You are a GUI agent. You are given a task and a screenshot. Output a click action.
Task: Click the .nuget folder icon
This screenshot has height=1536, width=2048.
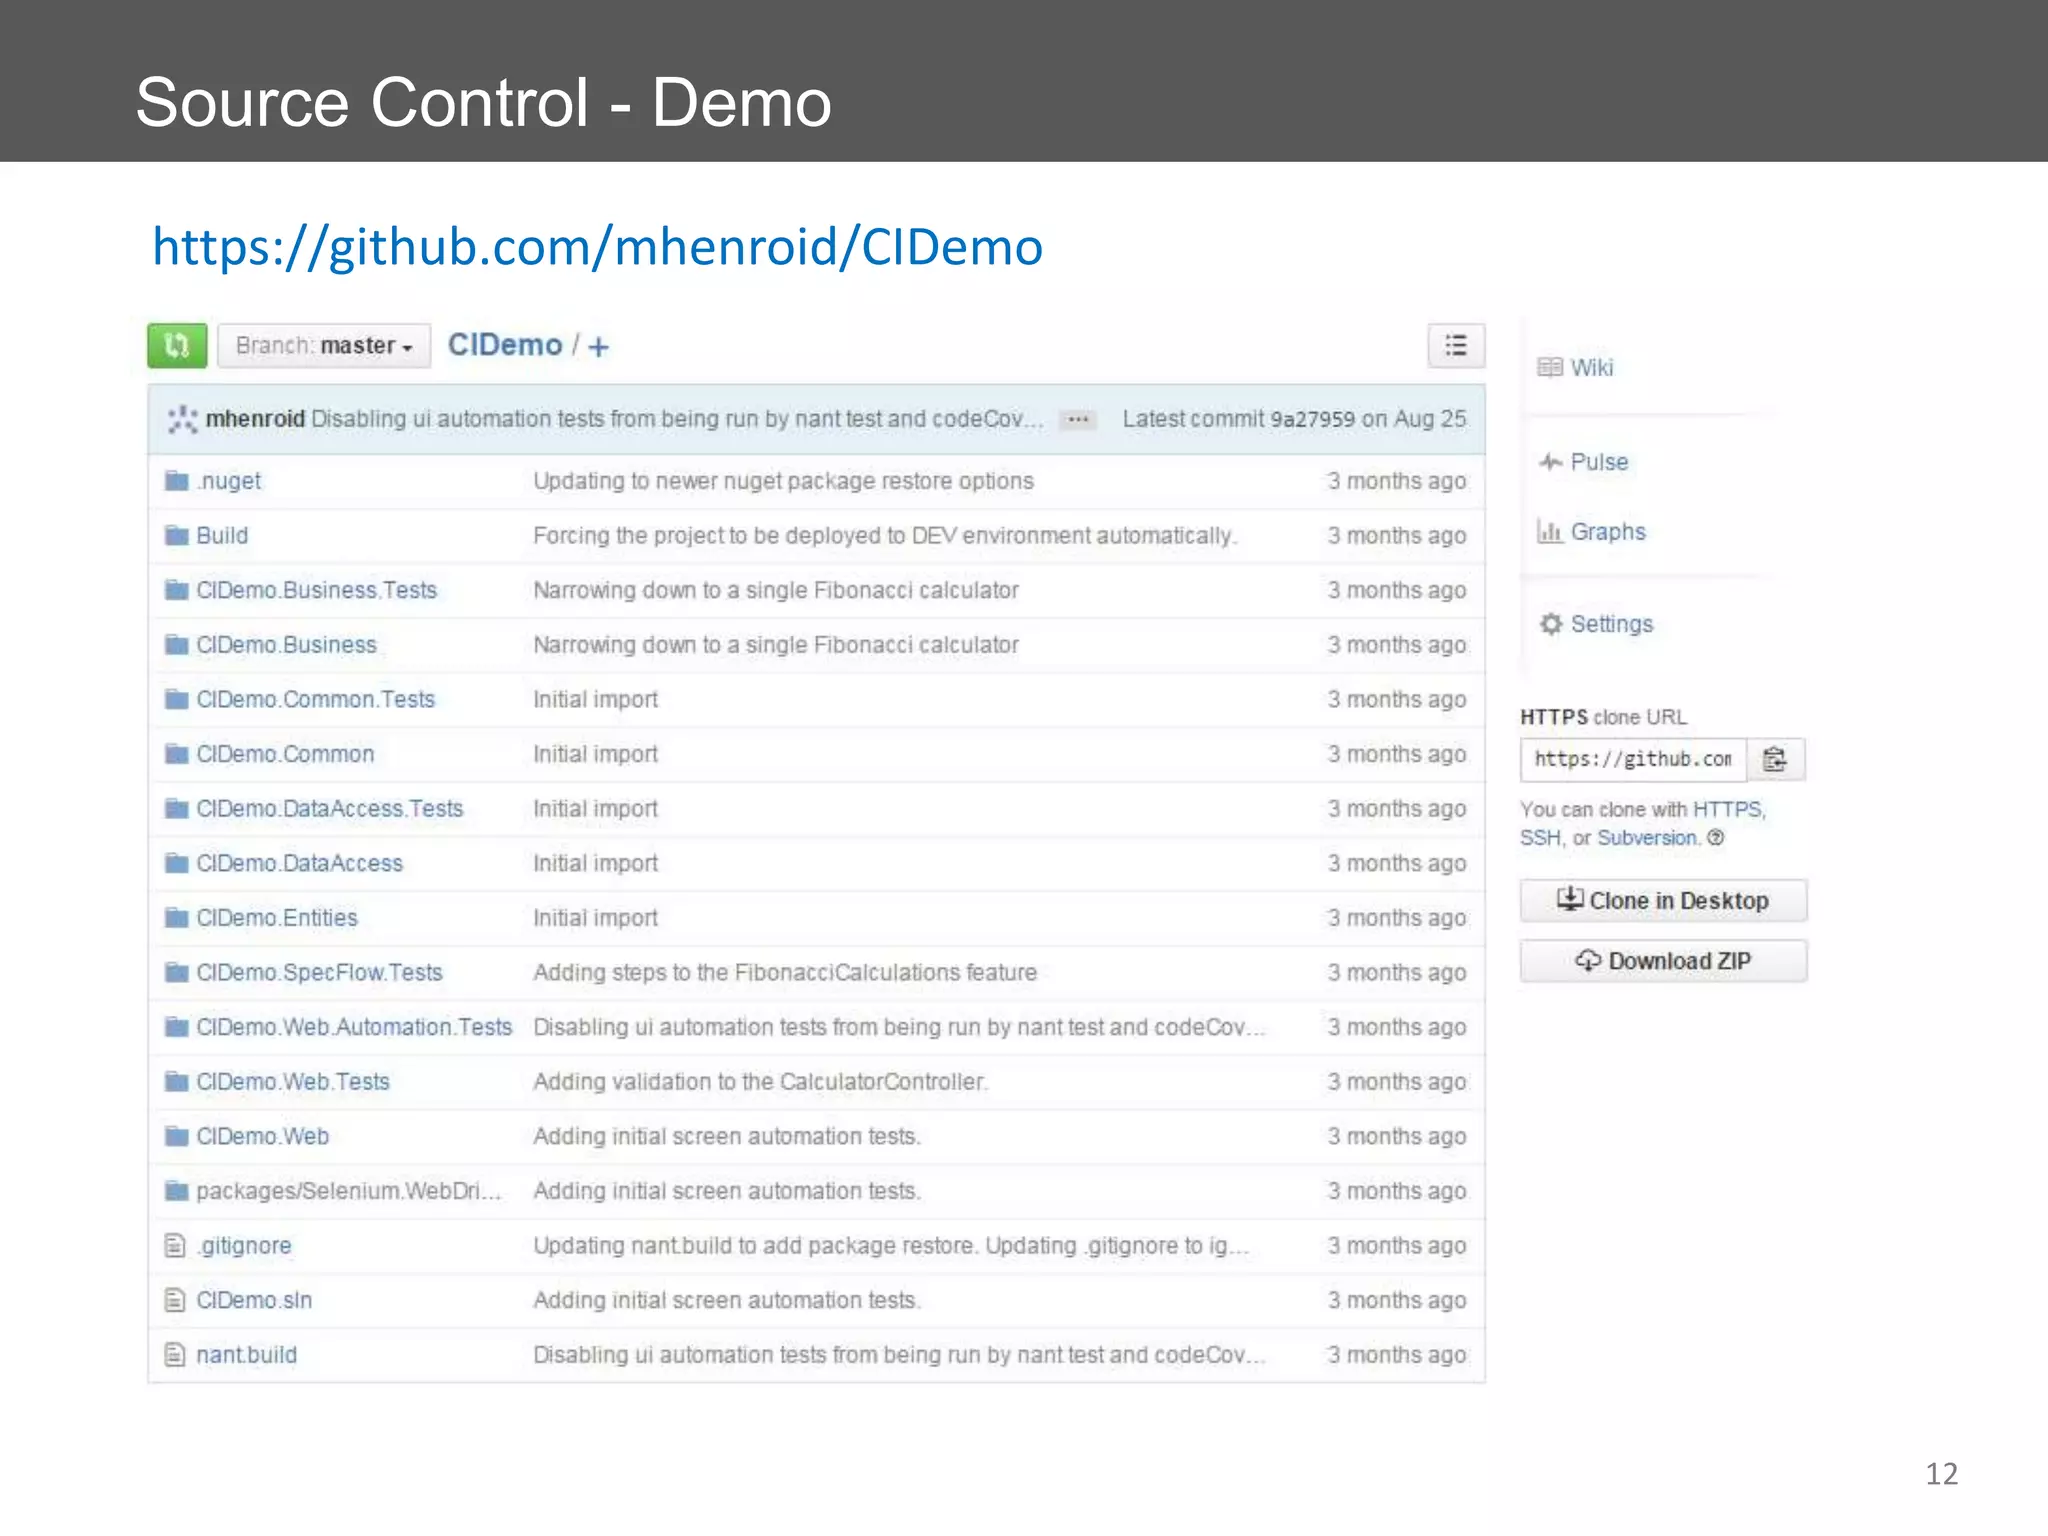177,481
